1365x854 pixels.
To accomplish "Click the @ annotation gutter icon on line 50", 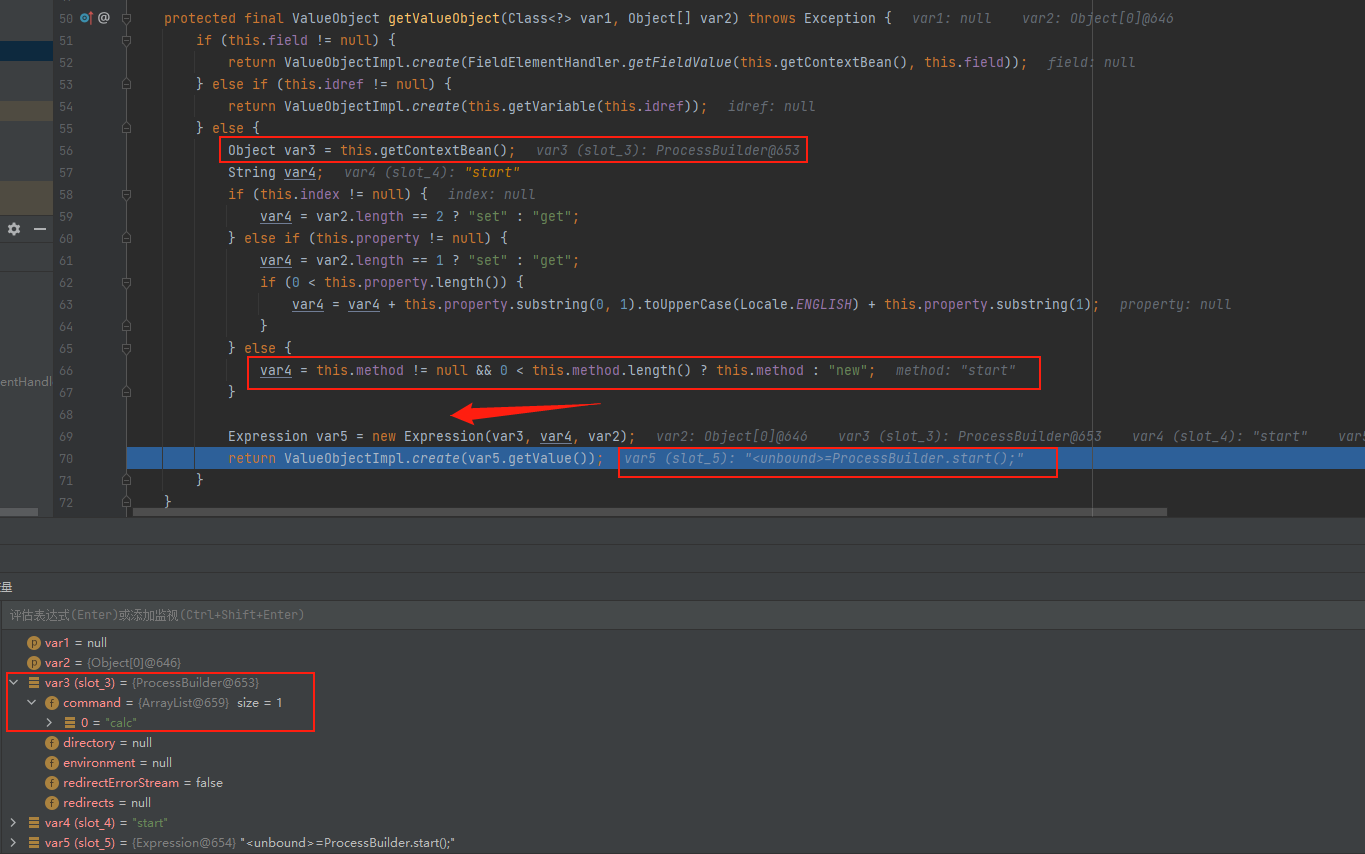I will coord(104,18).
